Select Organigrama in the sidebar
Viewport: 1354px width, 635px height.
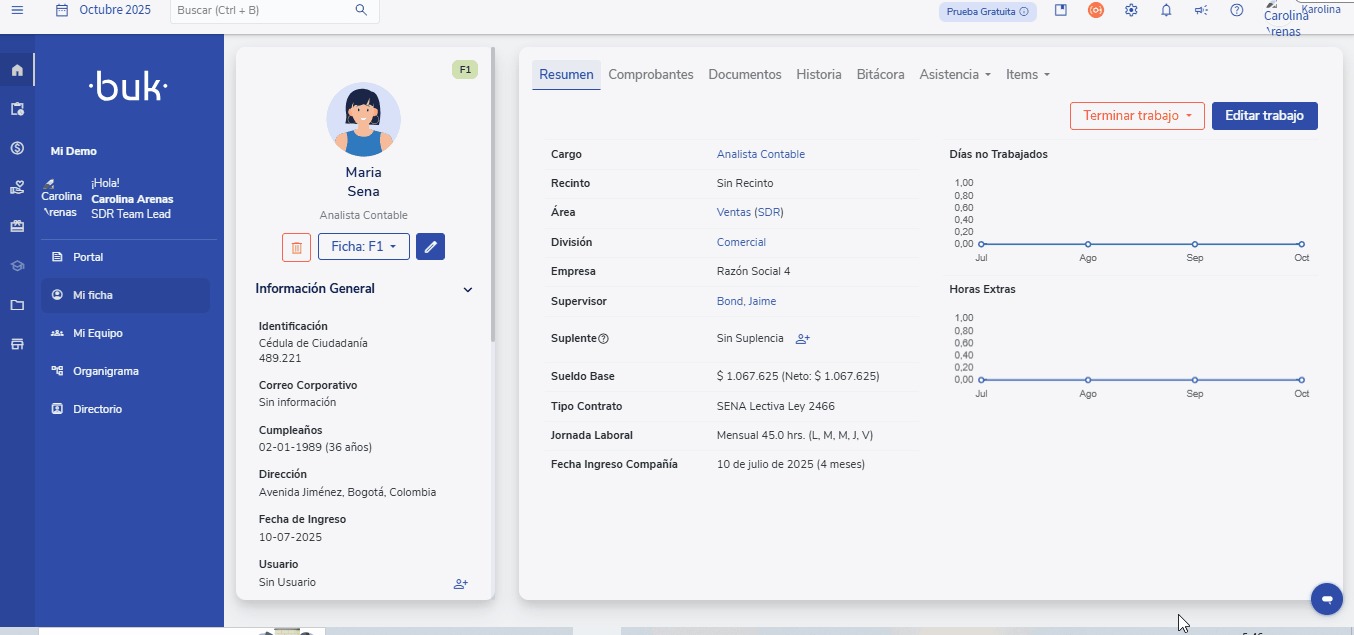click(x=105, y=371)
